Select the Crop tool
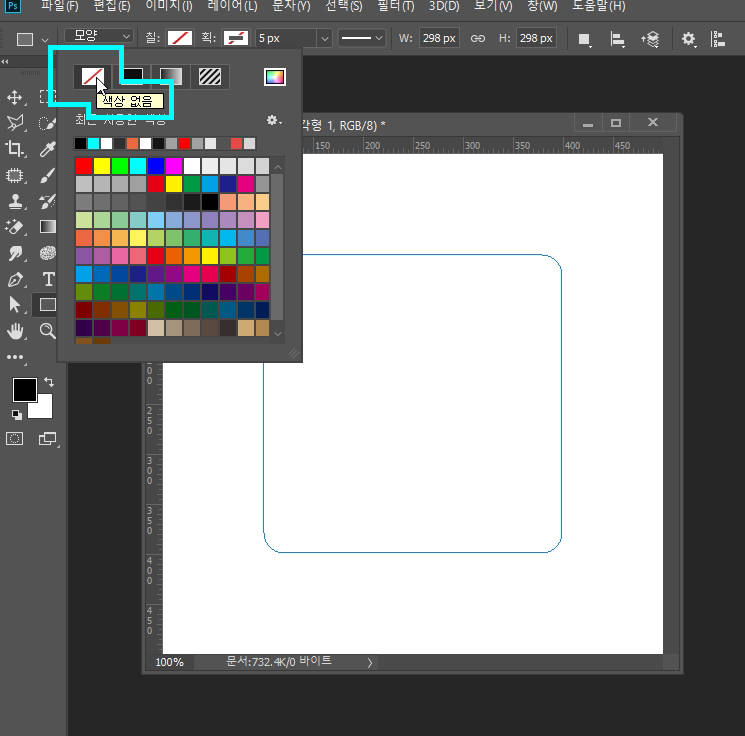This screenshot has width=745, height=736. coord(15,149)
